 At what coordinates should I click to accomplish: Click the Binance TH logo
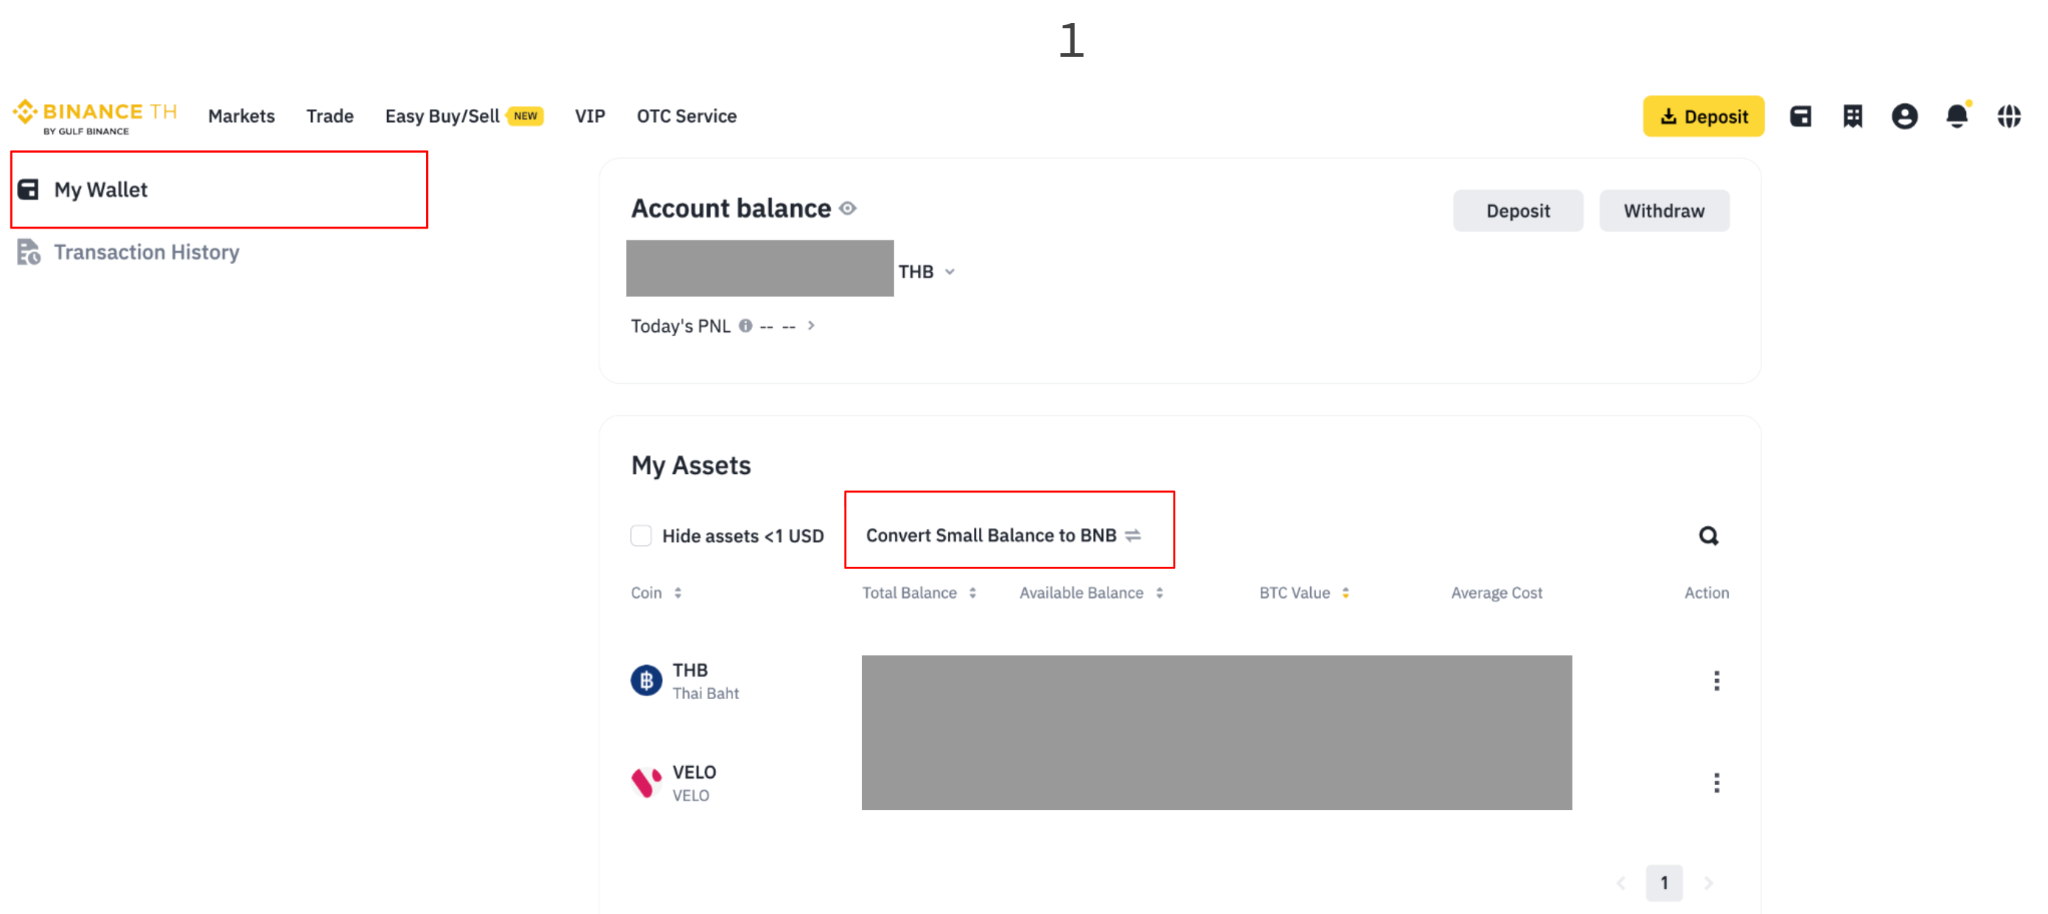[95, 117]
